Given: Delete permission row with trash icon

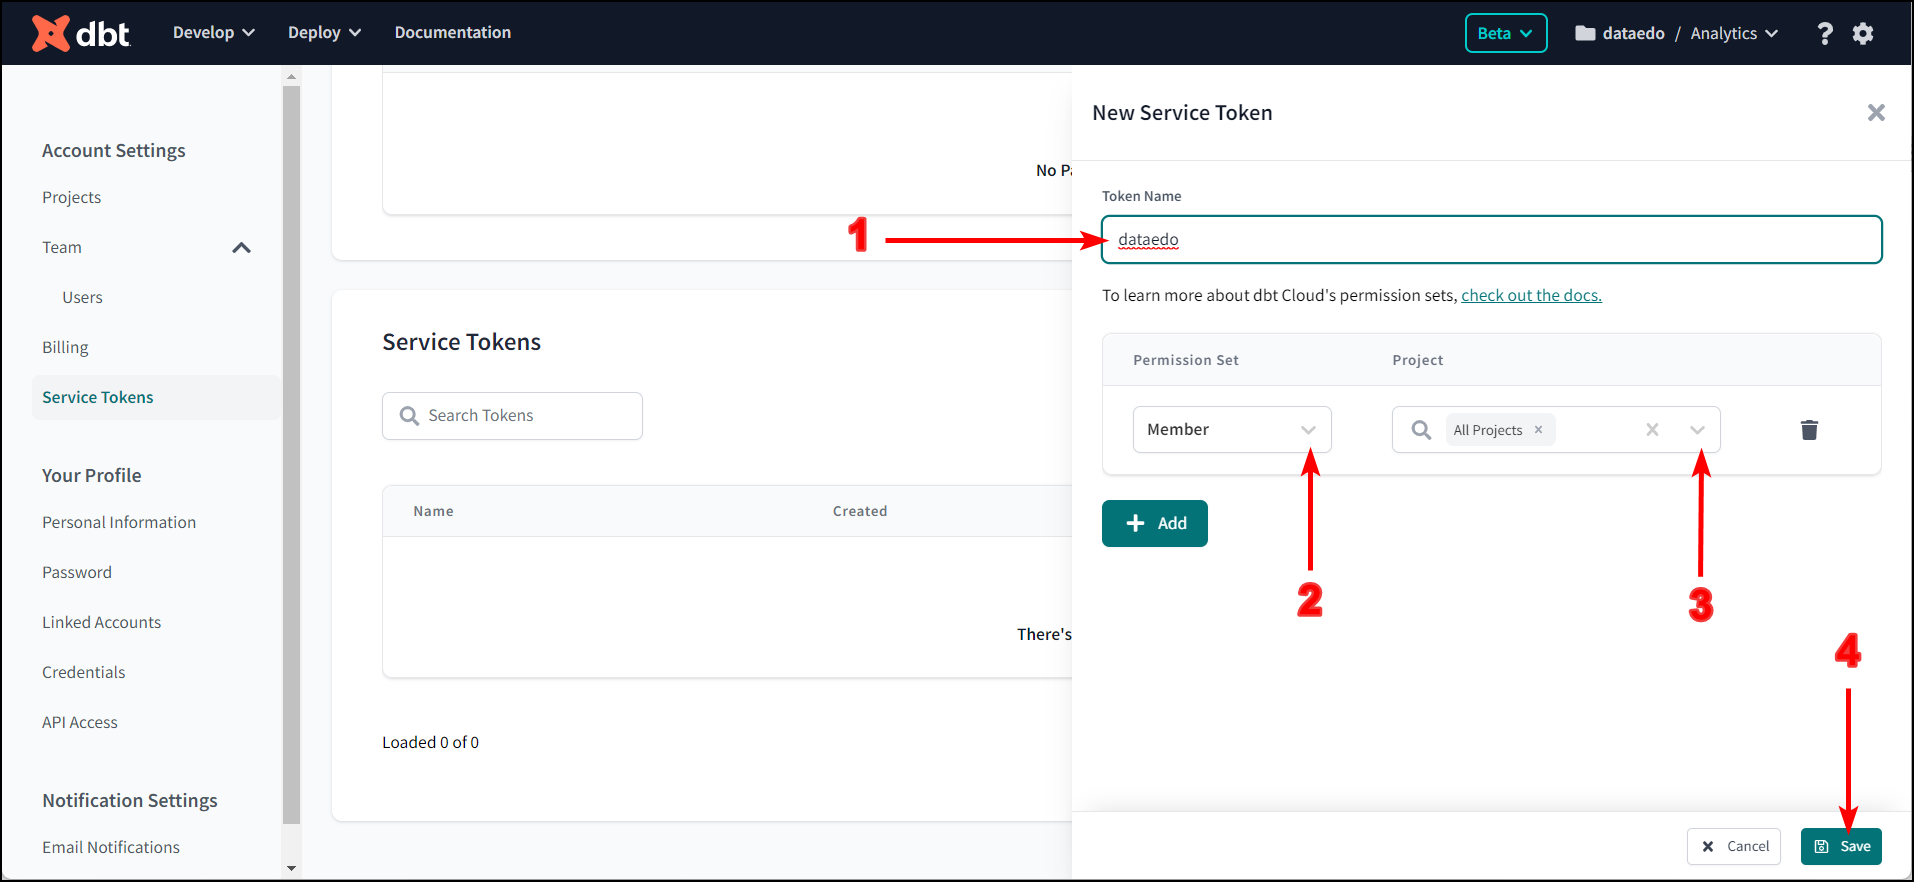Looking at the screenshot, I should [1808, 430].
